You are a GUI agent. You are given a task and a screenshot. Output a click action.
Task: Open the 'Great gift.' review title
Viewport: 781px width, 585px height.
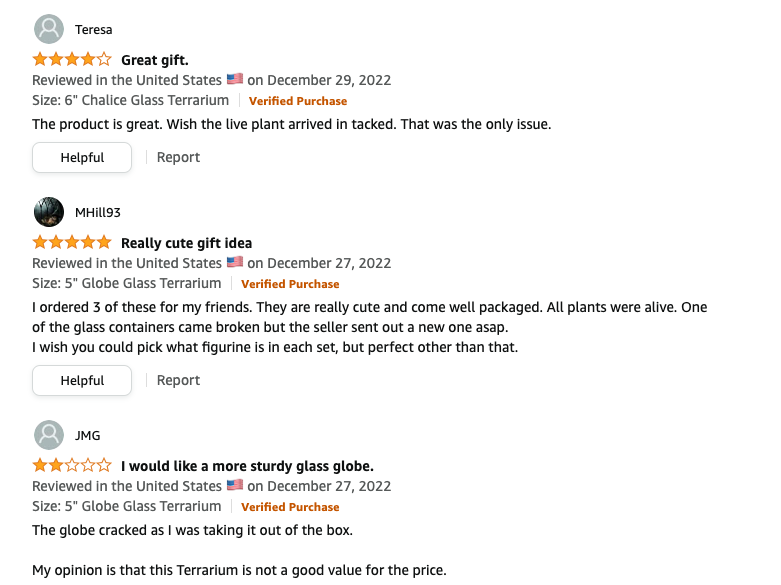(x=155, y=60)
